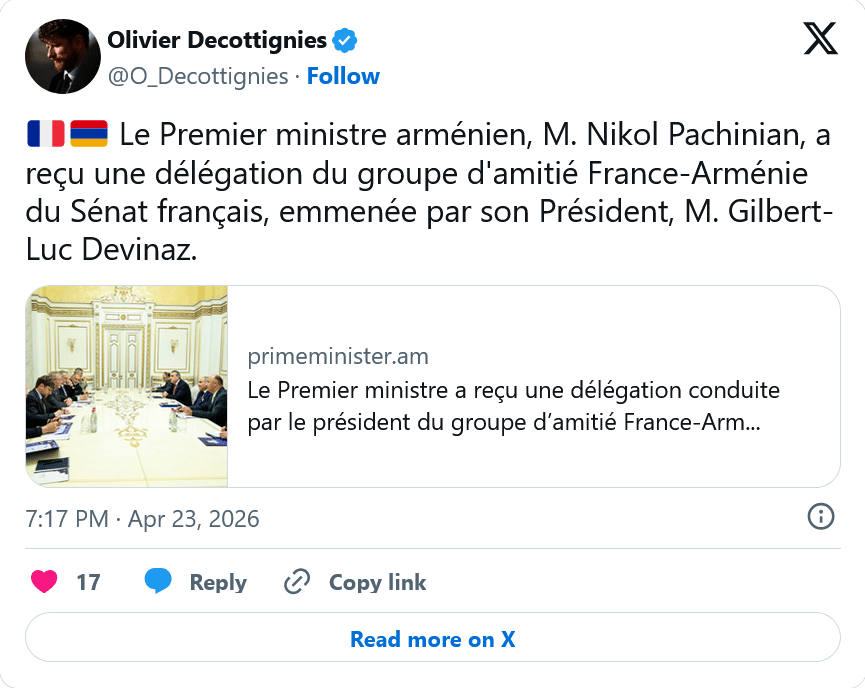Click the Olivier Decottignies display name

pos(217,40)
